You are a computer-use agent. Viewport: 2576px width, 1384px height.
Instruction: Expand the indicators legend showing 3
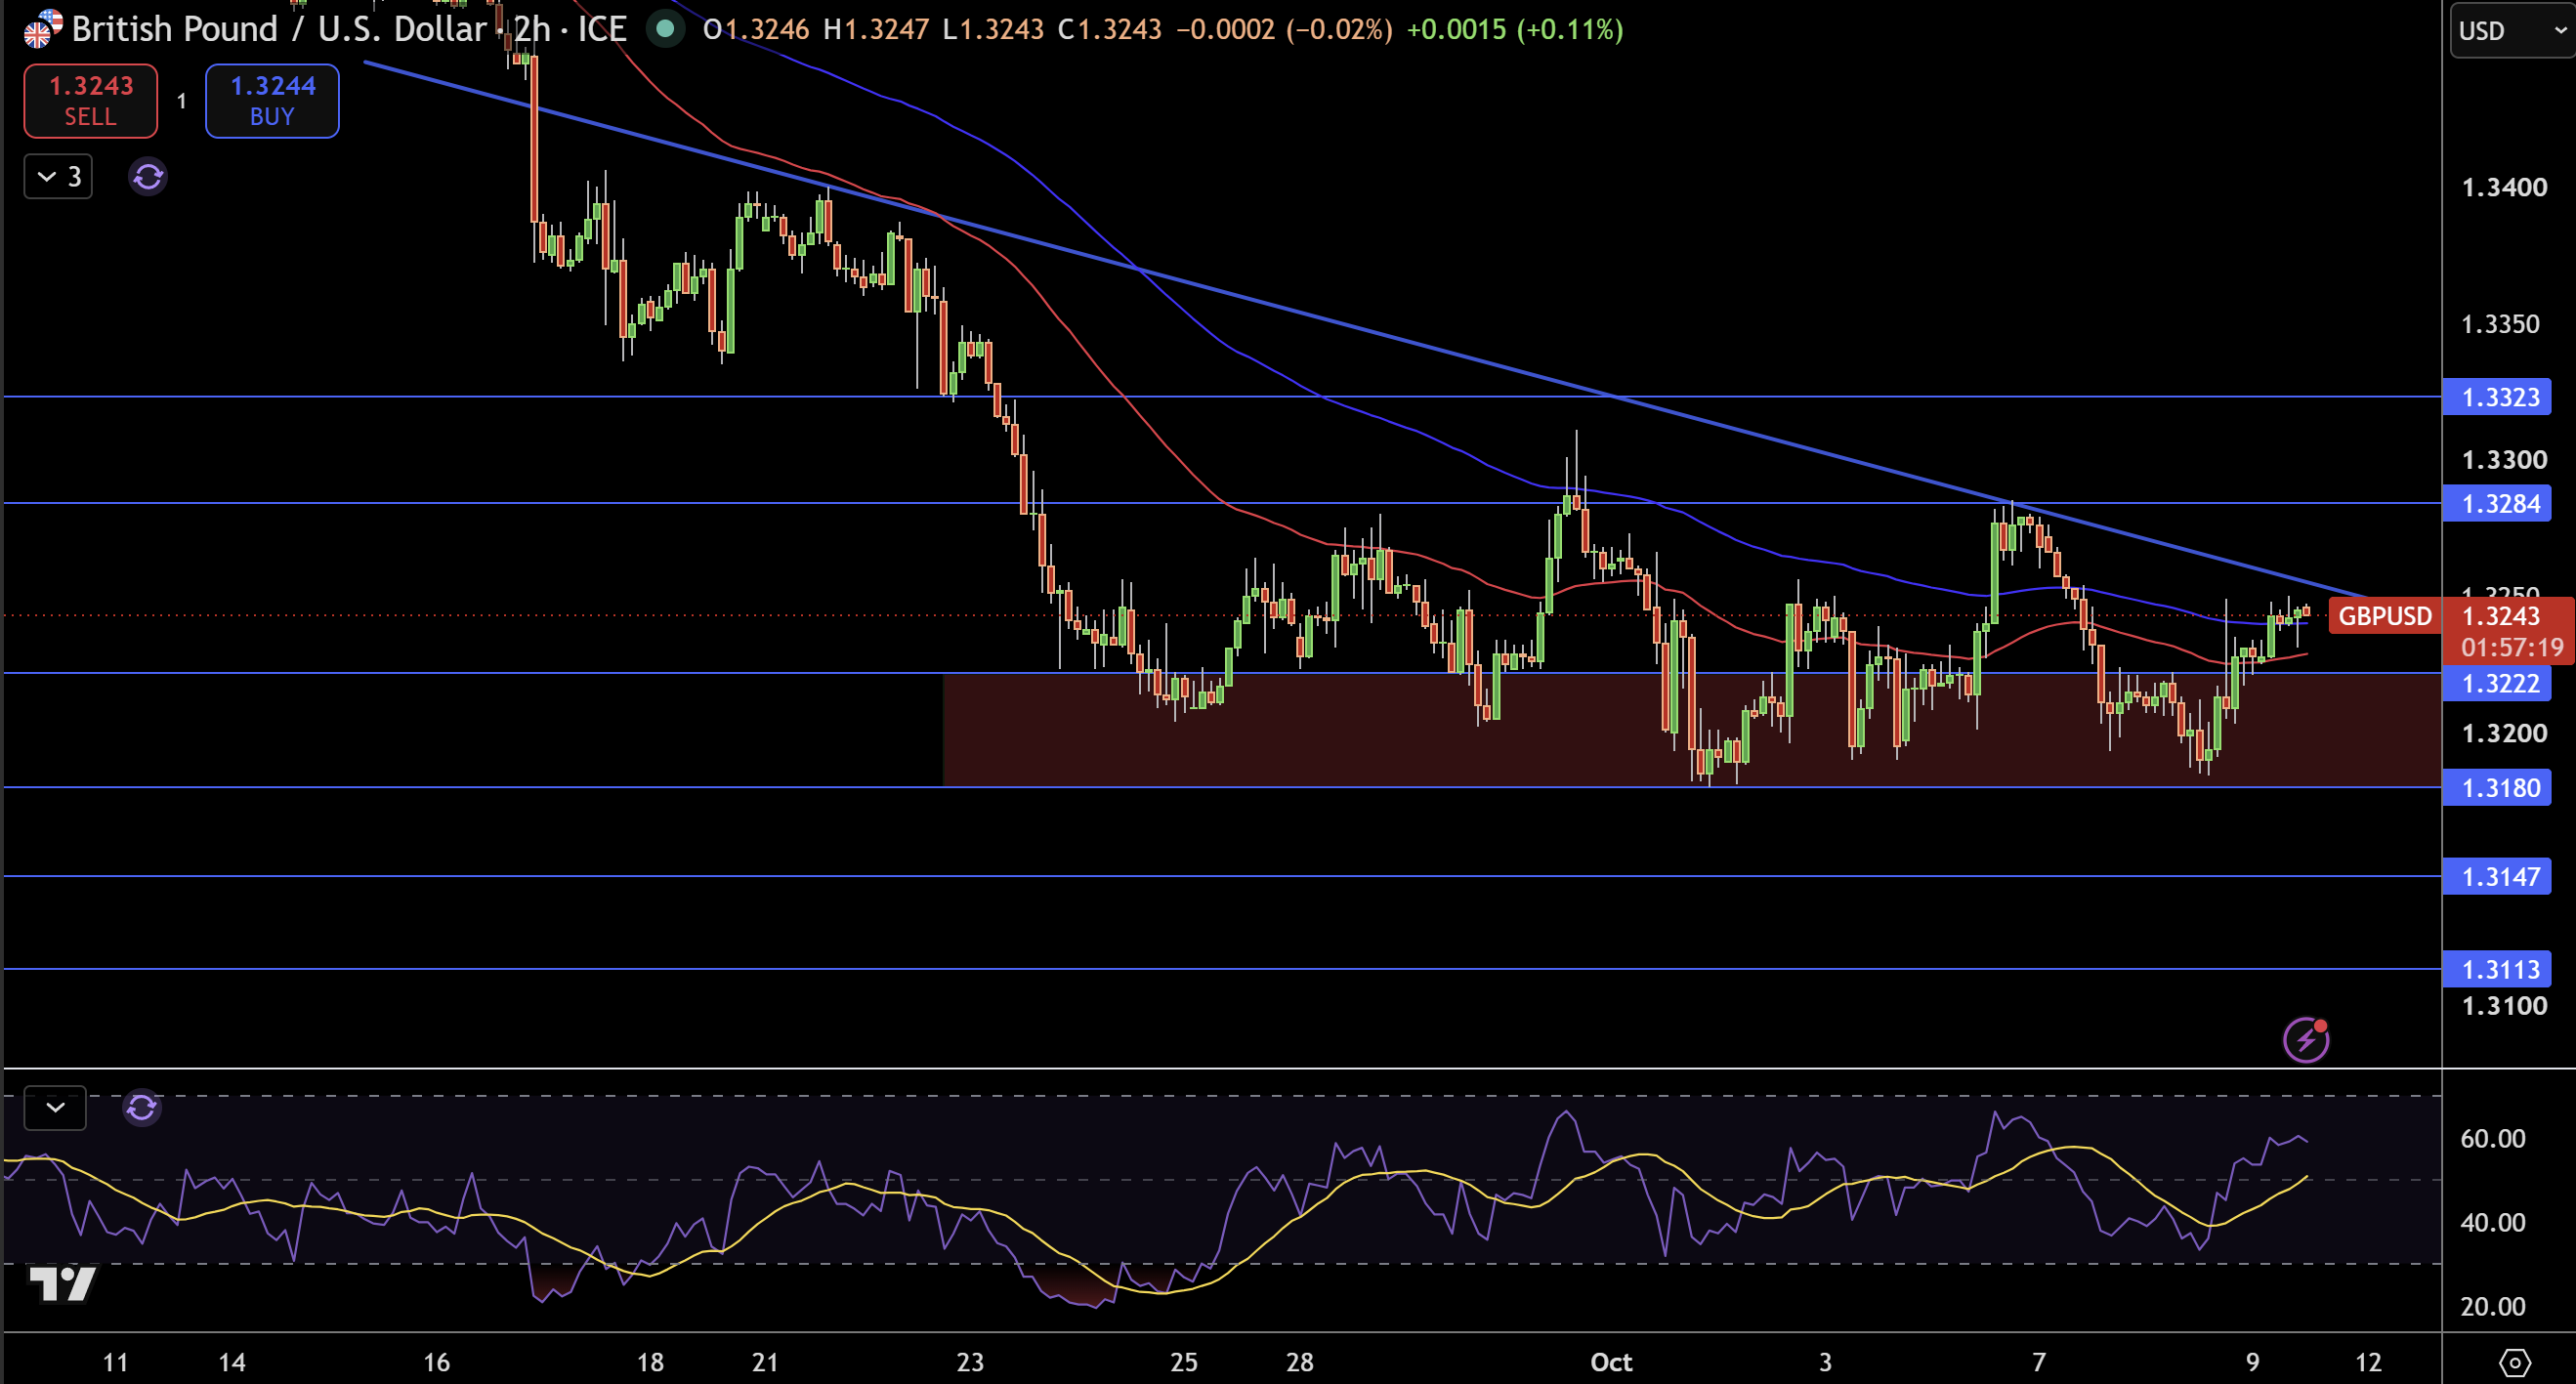[58, 177]
